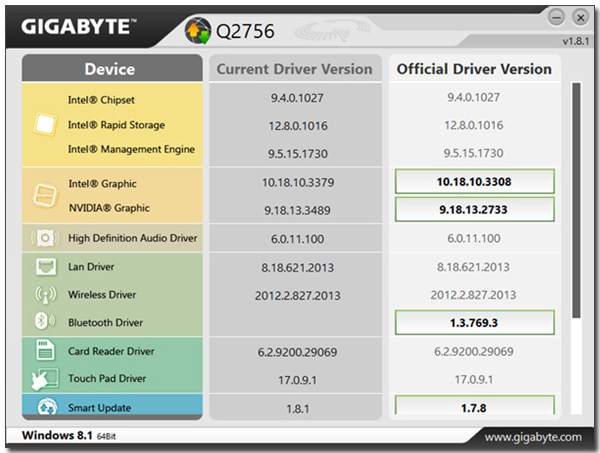Select the Intel® Chipset row label

101,100
